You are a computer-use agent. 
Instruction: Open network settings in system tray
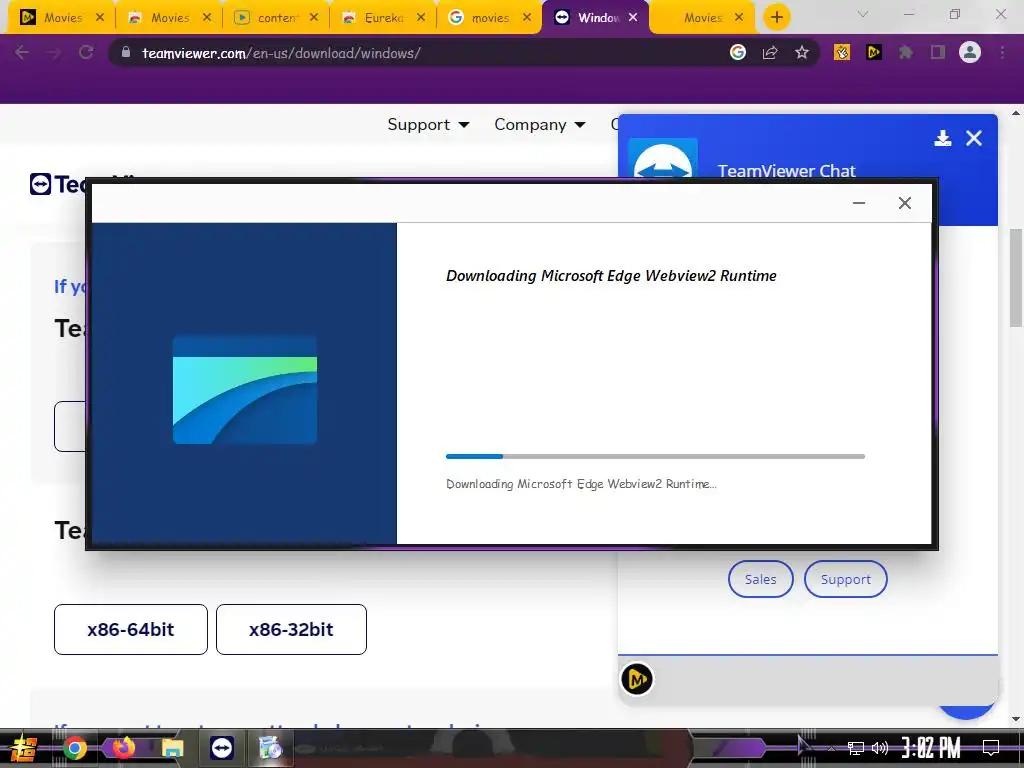click(856, 748)
